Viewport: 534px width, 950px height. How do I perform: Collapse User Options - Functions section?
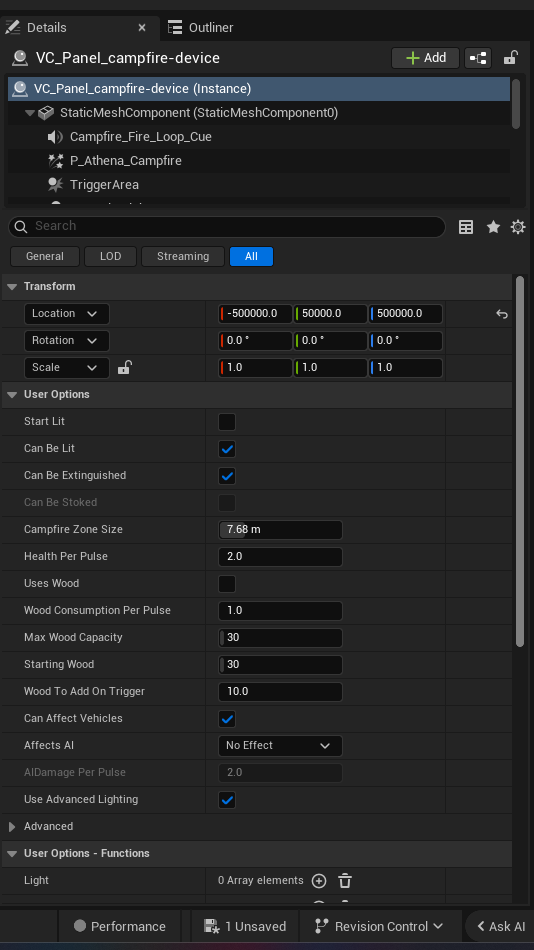point(12,854)
